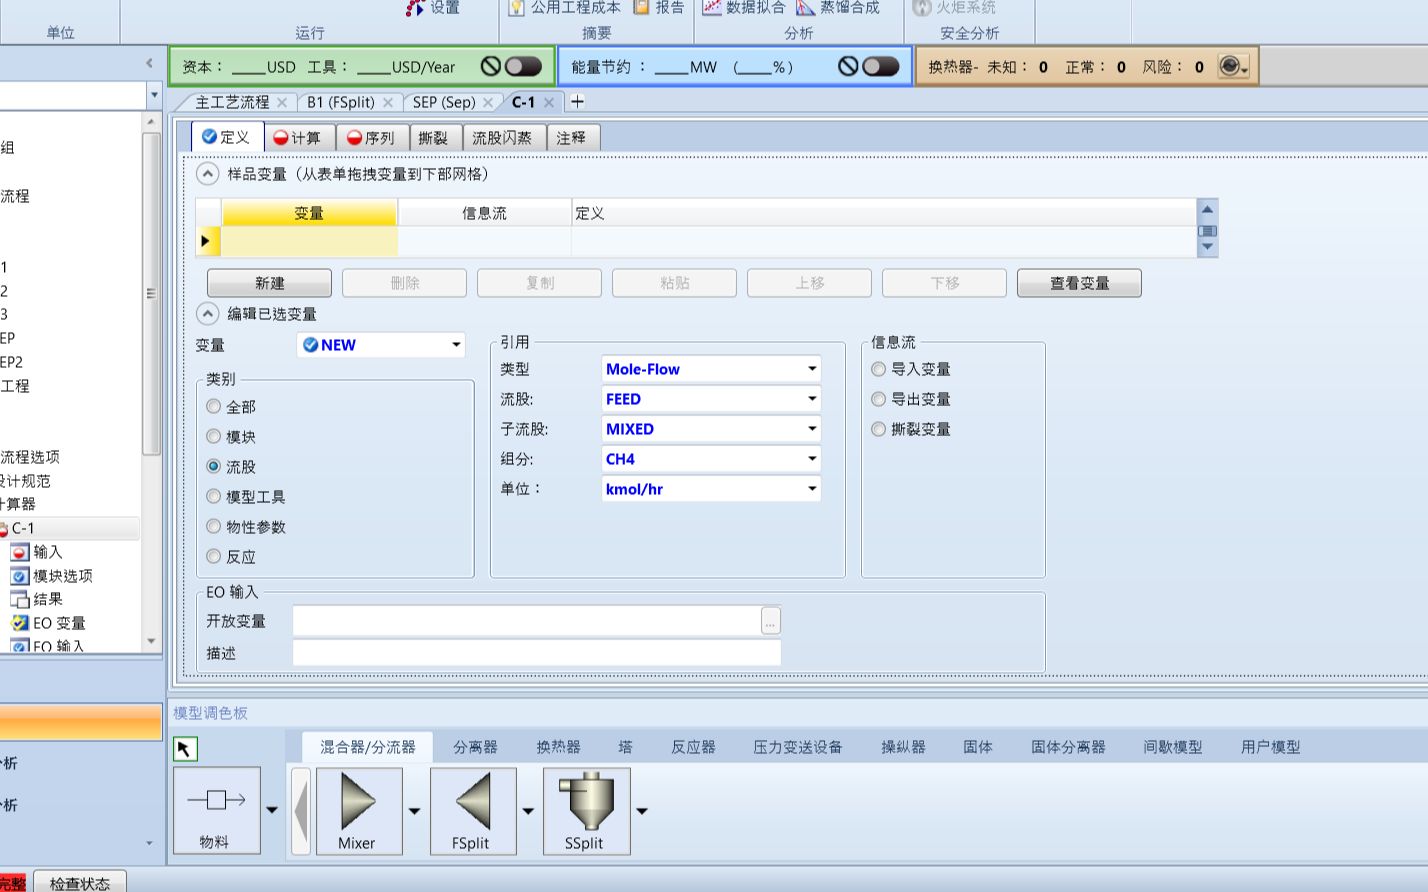
Task: Collapse the 样品变量 section
Action: point(207,174)
